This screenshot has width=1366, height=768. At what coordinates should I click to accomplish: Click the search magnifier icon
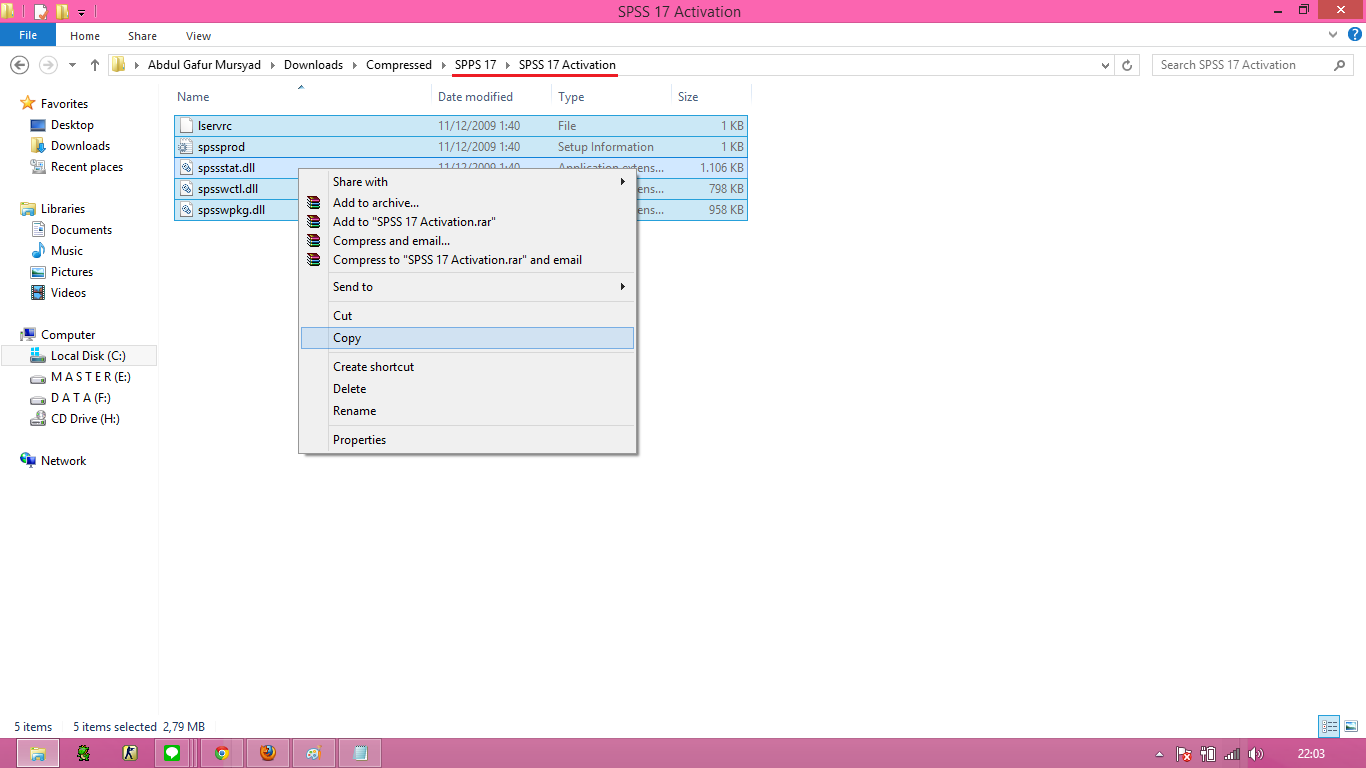pyautogui.click(x=1340, y=65)
